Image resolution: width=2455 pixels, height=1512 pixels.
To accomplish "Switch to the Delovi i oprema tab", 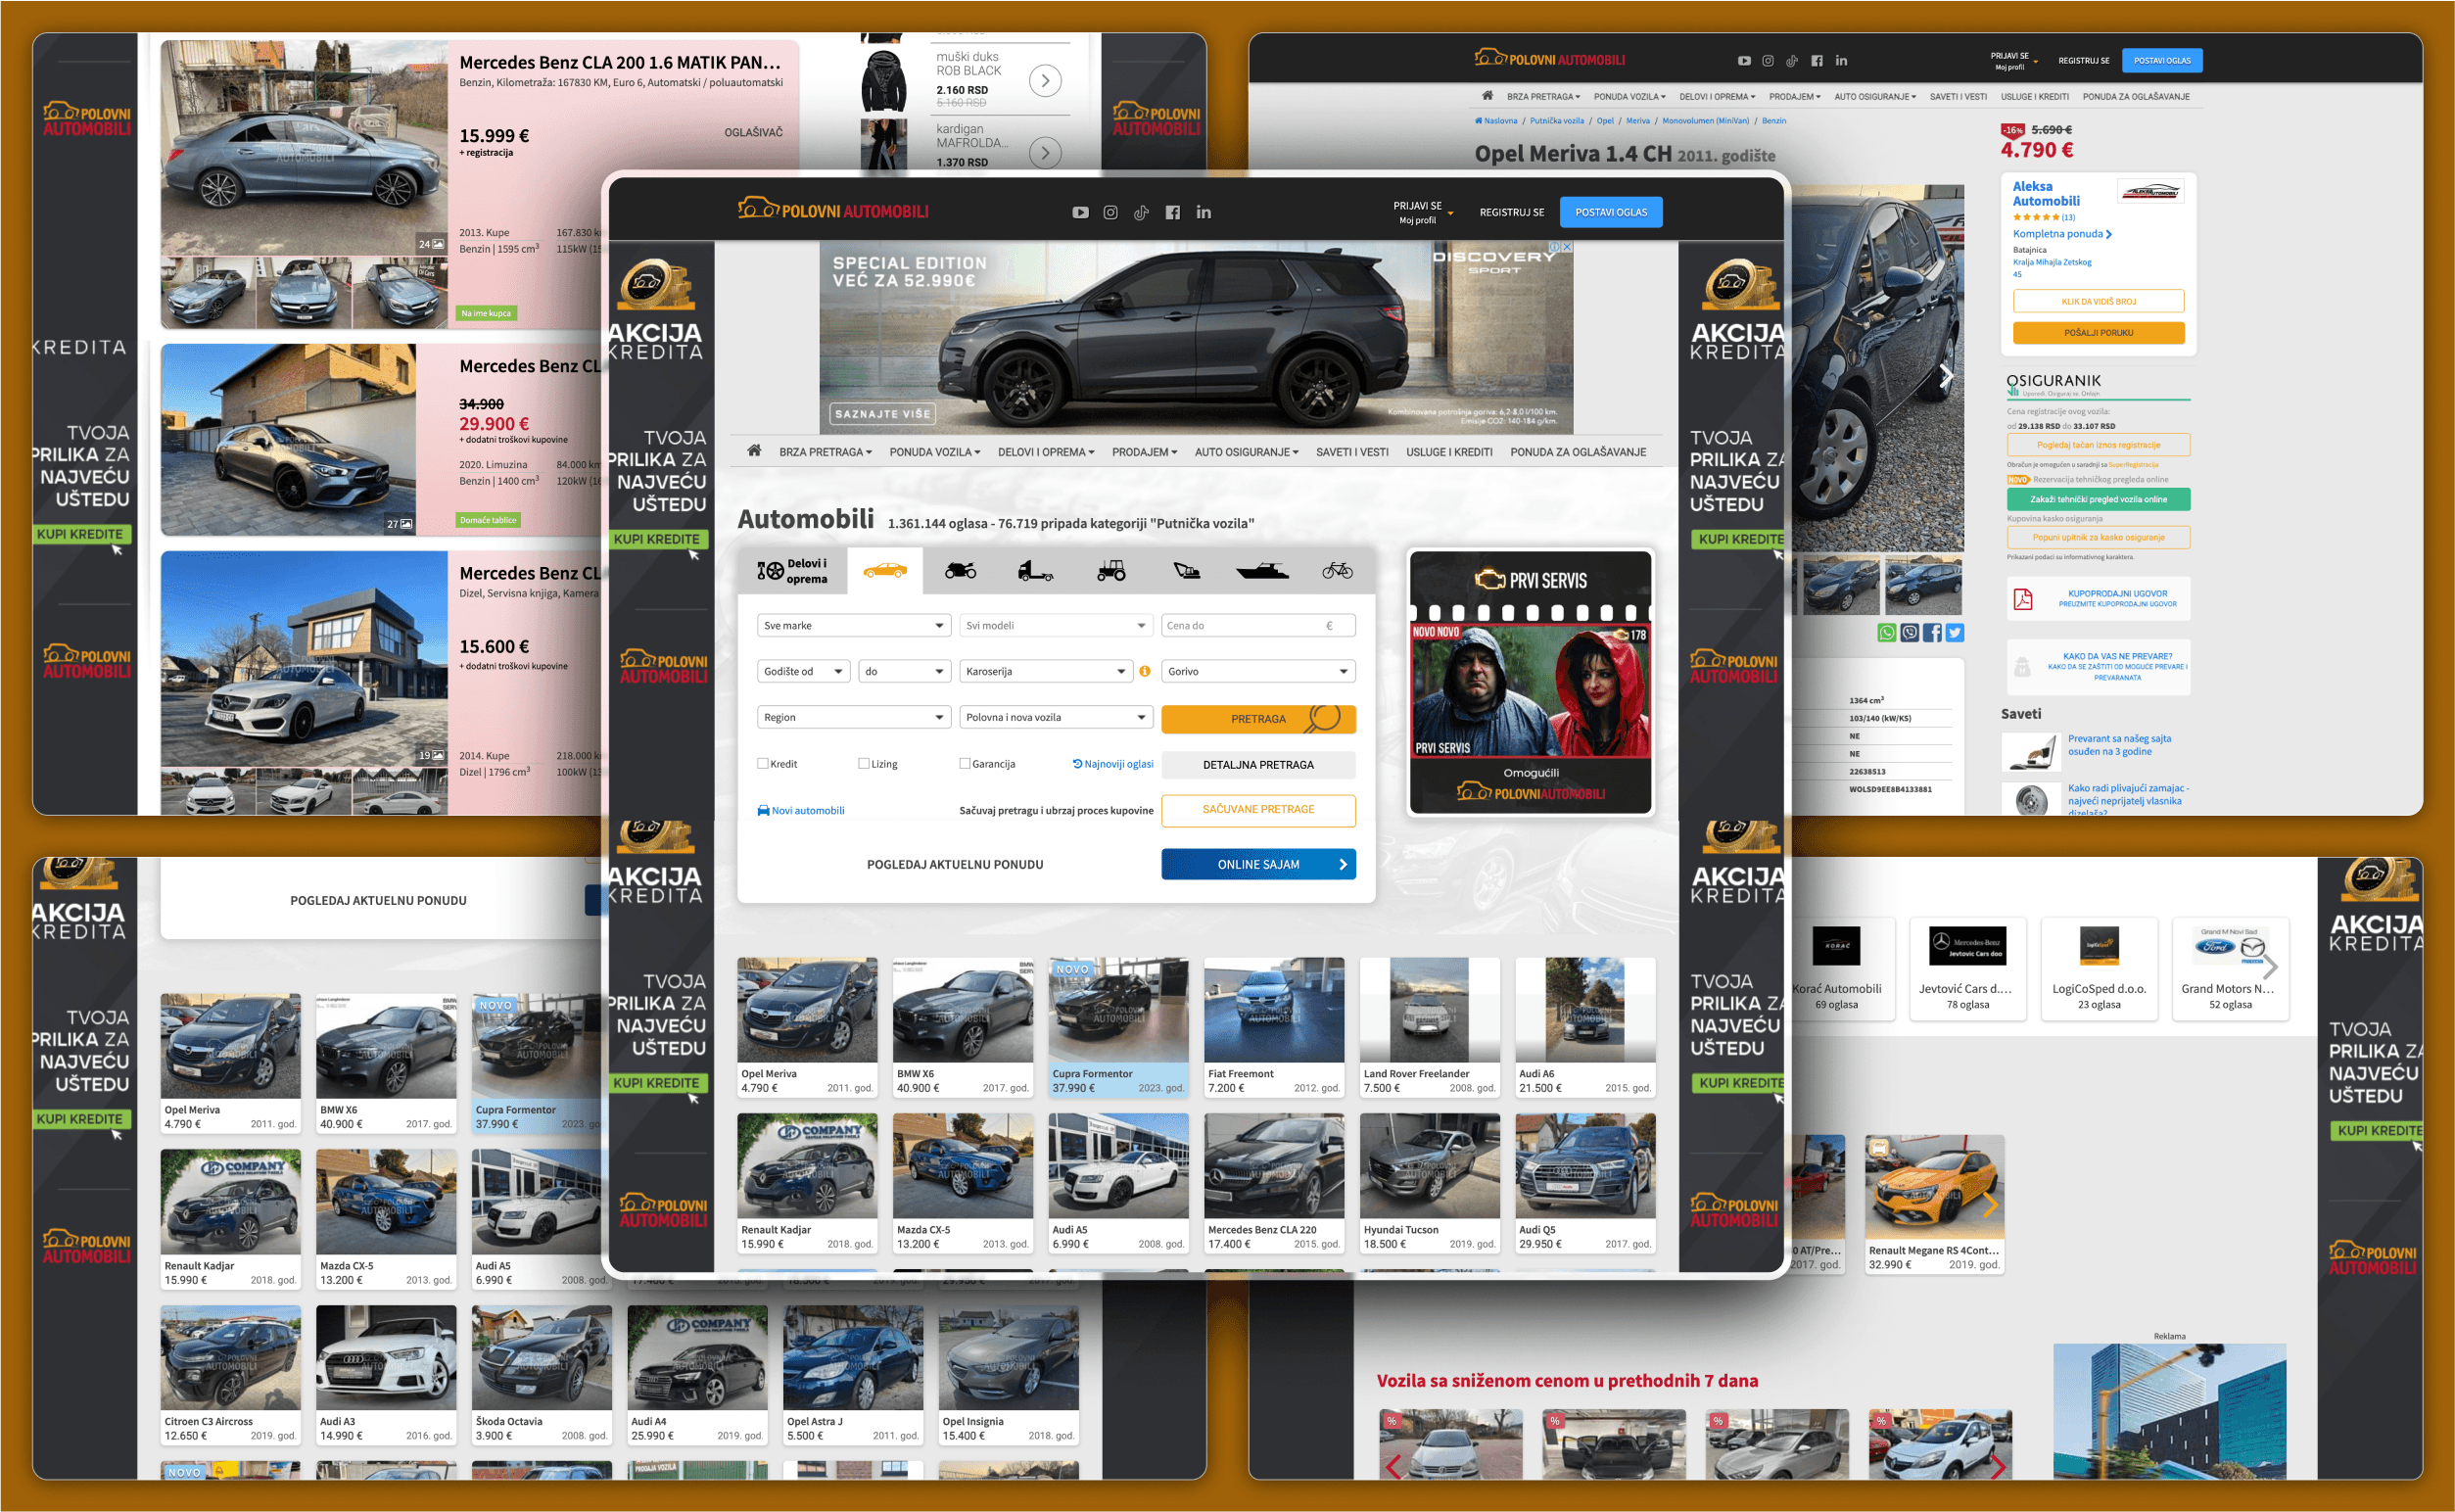I will pyautogui.click(x=792, y=571).
